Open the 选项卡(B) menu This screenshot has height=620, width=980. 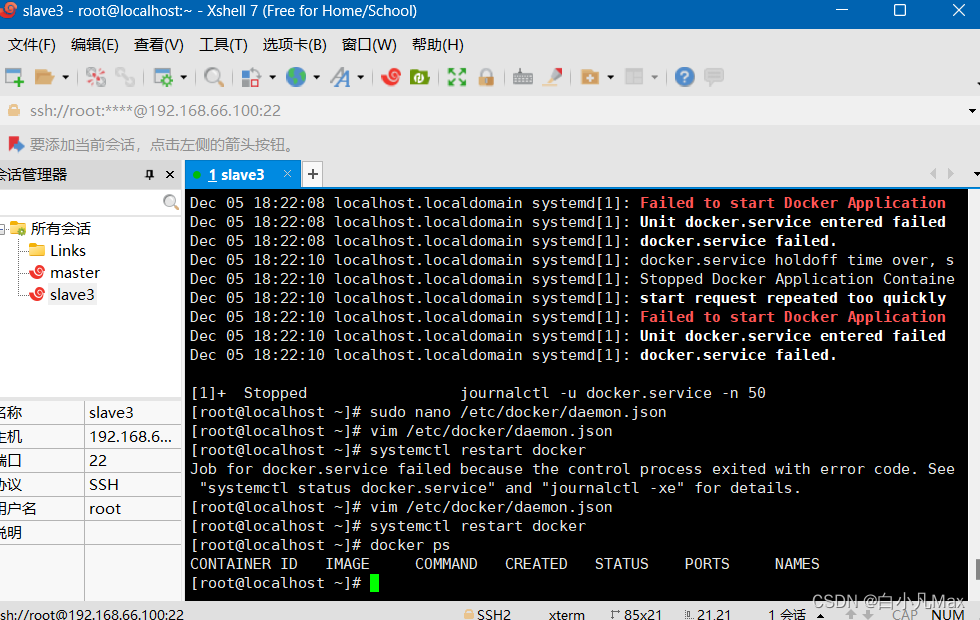point(294,45)
